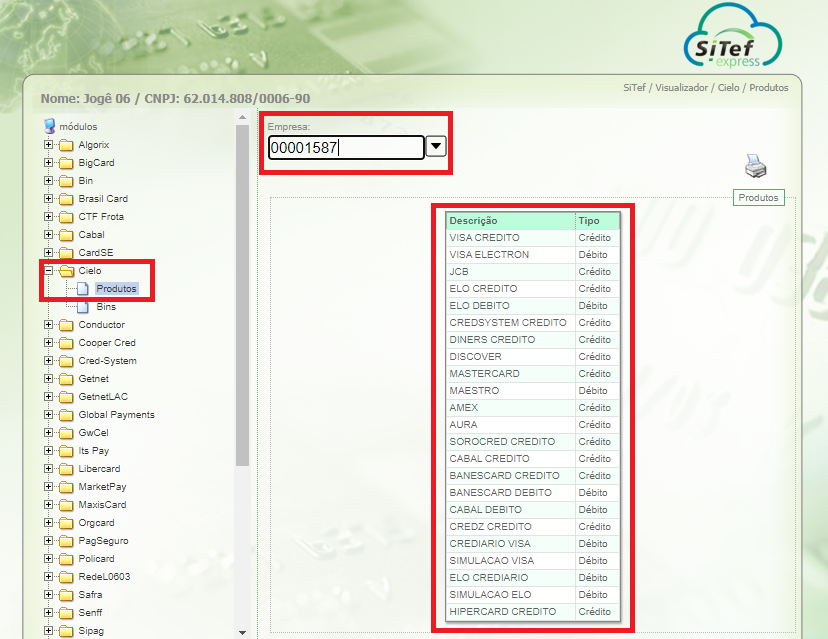Viewport: 828px width, 639px height.
Task: Select the BANESCARD DEBITO row
Action: (533, 493)
